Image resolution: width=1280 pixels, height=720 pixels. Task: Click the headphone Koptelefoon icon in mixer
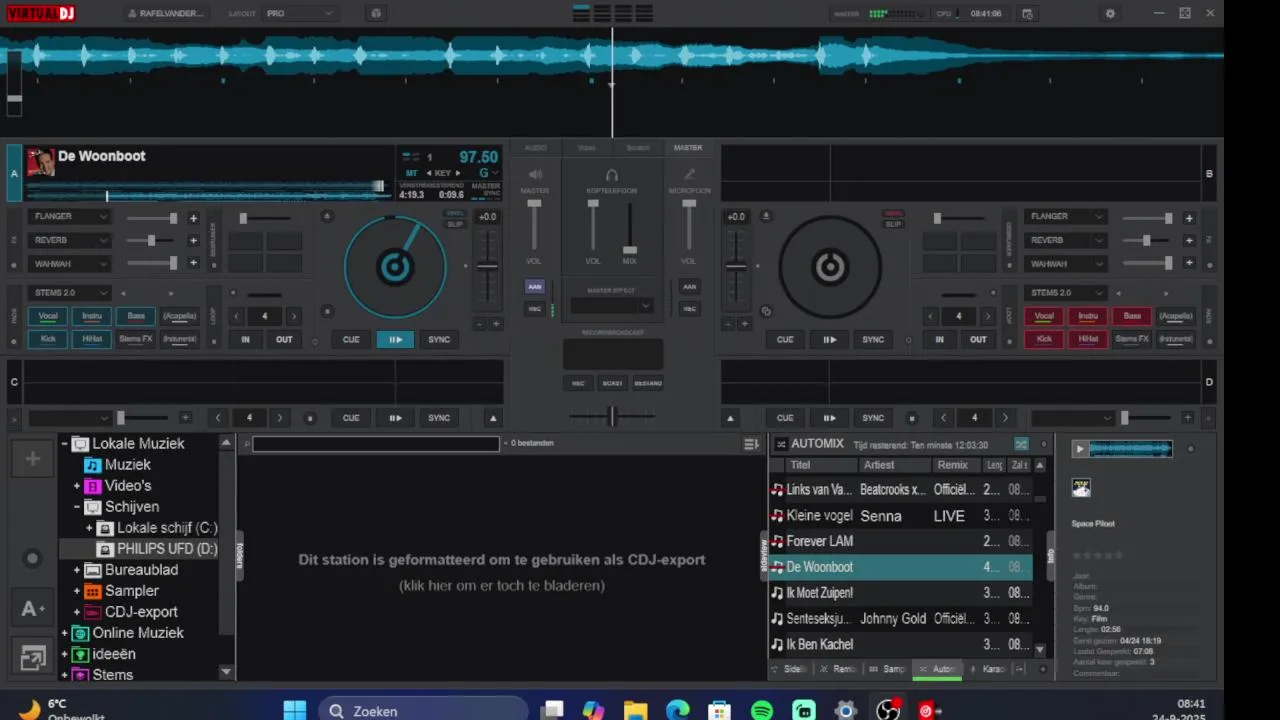click(612, 175)
